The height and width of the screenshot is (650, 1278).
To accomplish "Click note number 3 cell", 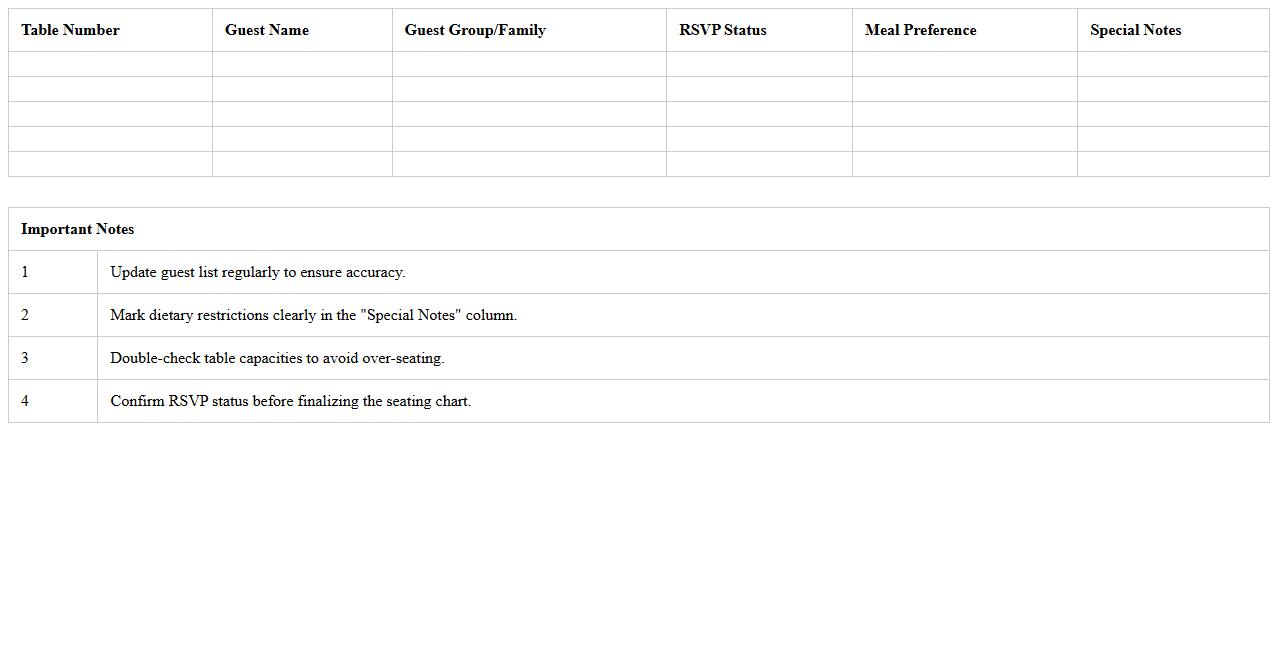I will click(52, 358).
